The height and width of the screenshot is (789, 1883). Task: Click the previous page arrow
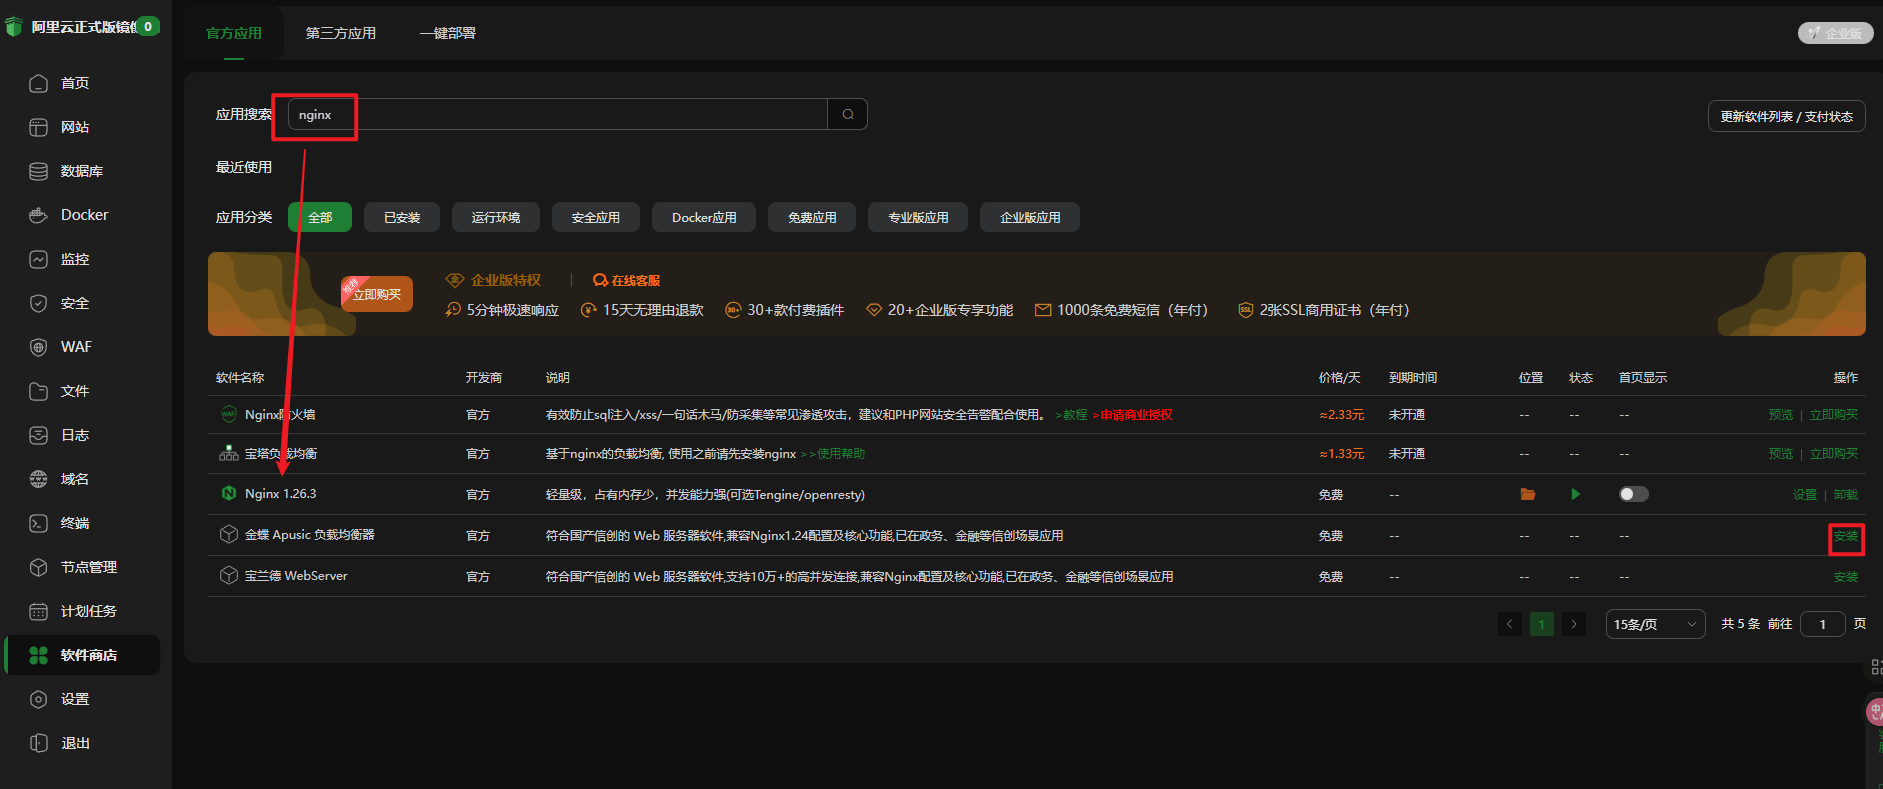1510,624
